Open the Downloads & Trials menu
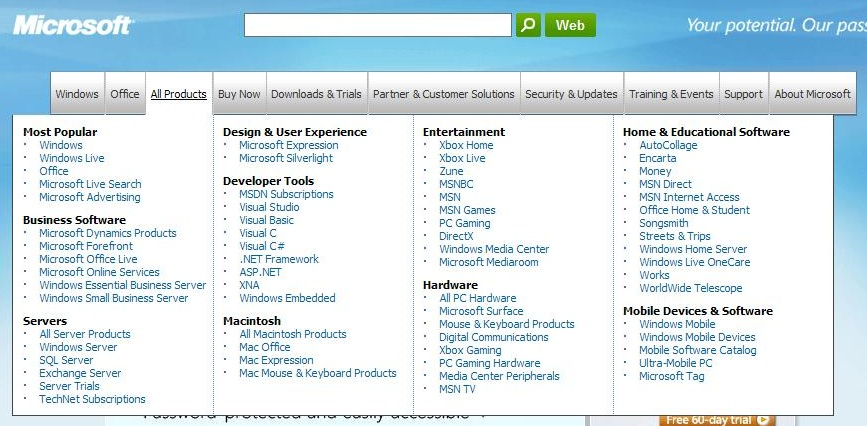Viewport: 867px width, 426px height. coord(316,94)
